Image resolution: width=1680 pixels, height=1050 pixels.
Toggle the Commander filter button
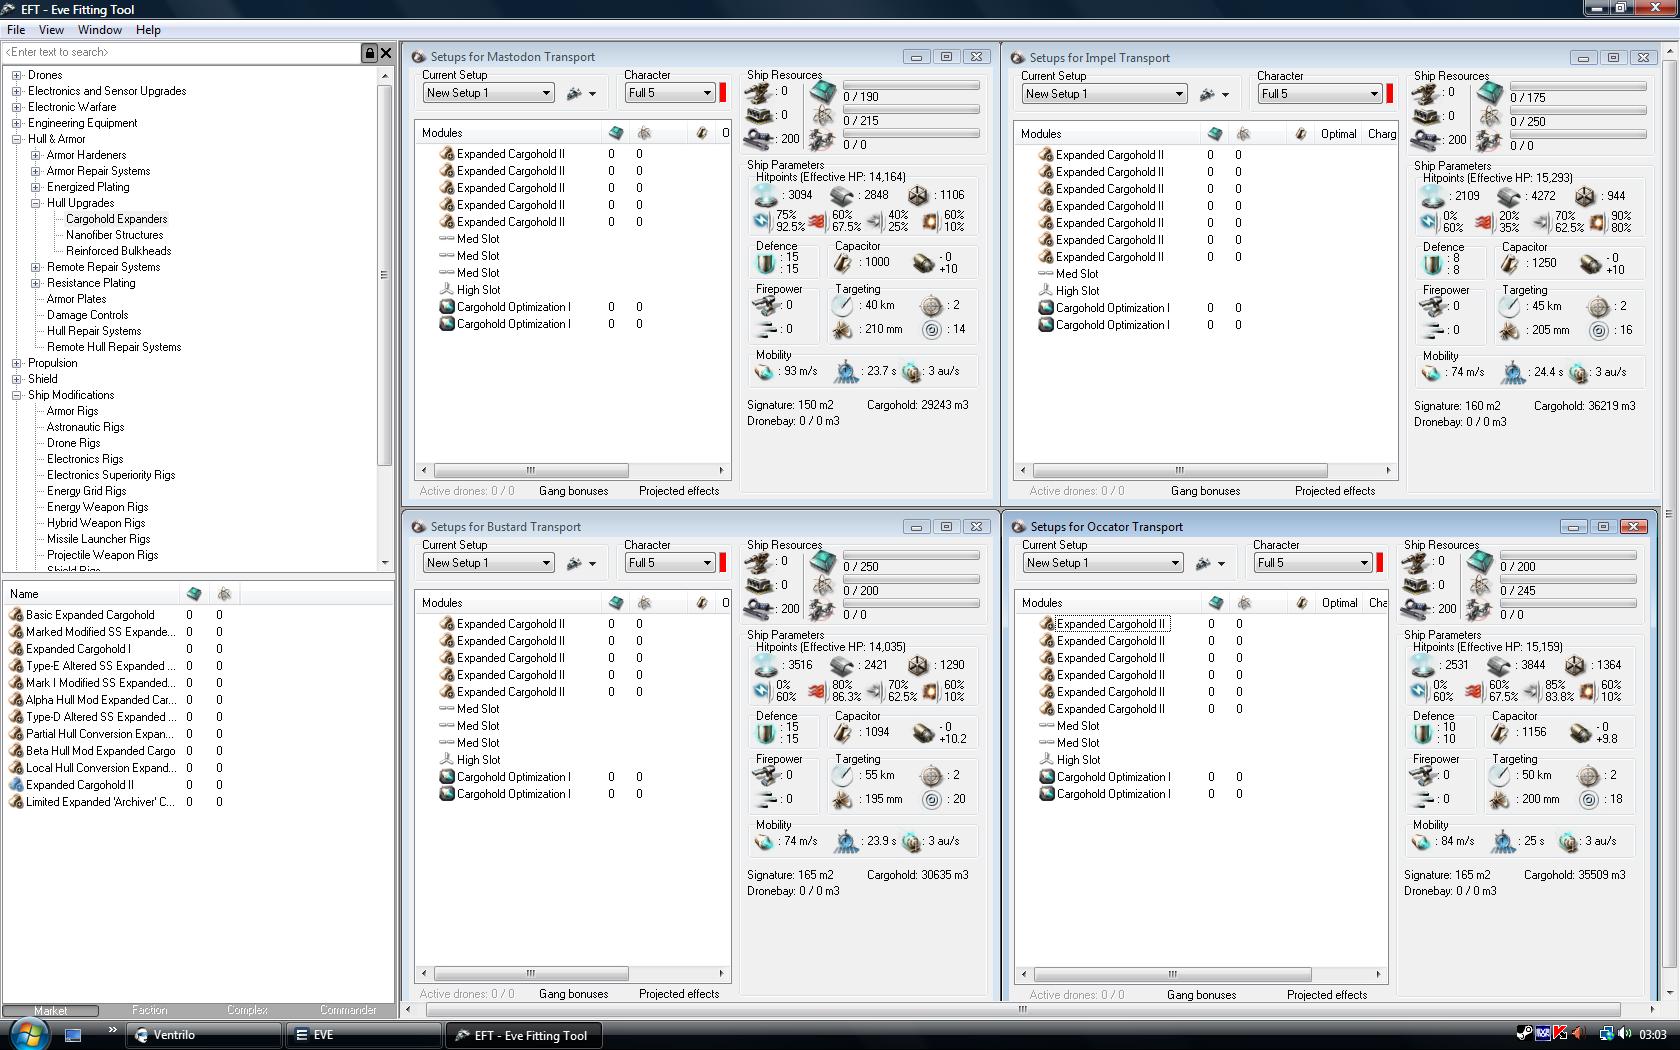347,1010
